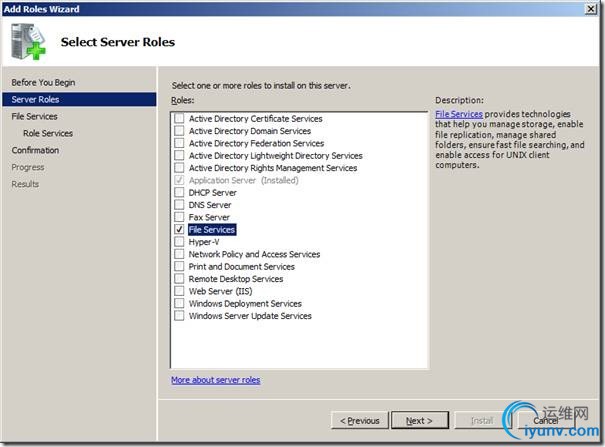Click Next to continue the wizard
Screen dimensions: 605x447
(419, 420)
